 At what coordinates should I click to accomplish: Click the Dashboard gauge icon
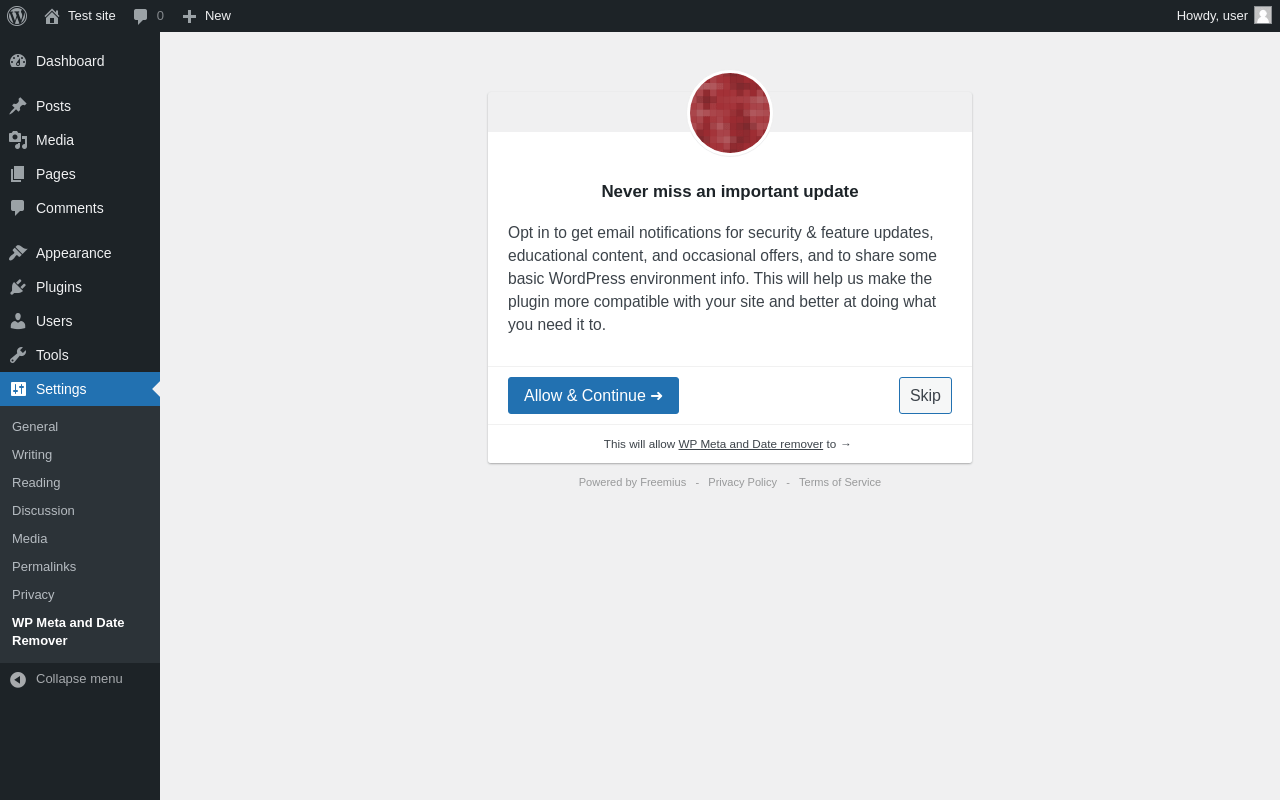pos(18,61)
